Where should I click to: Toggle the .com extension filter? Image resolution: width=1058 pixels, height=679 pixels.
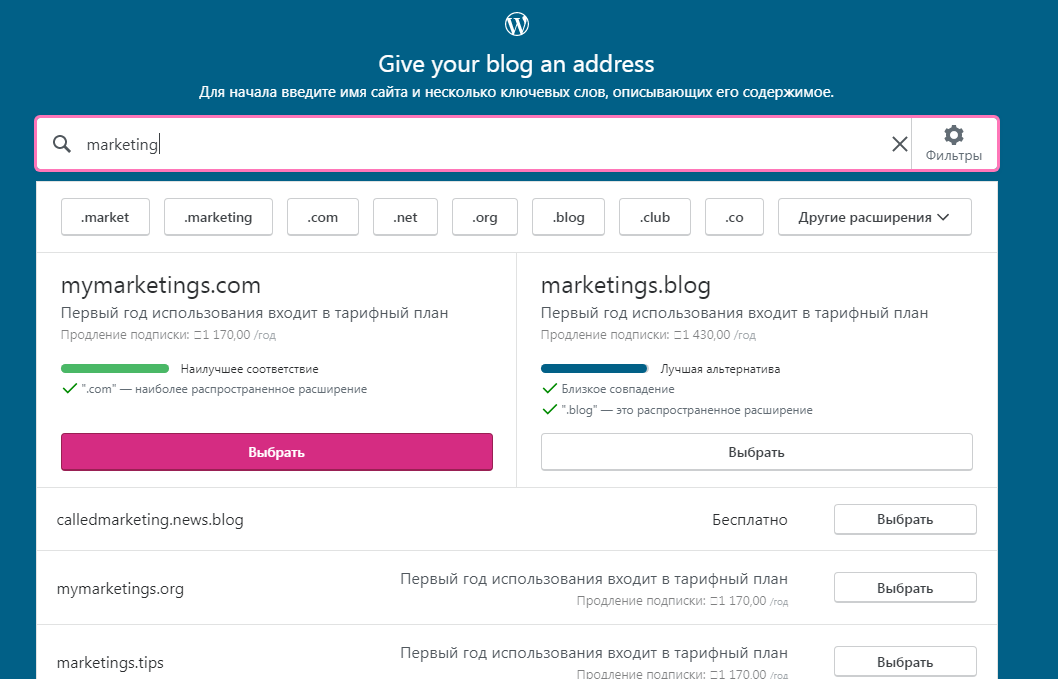(323, 217)
